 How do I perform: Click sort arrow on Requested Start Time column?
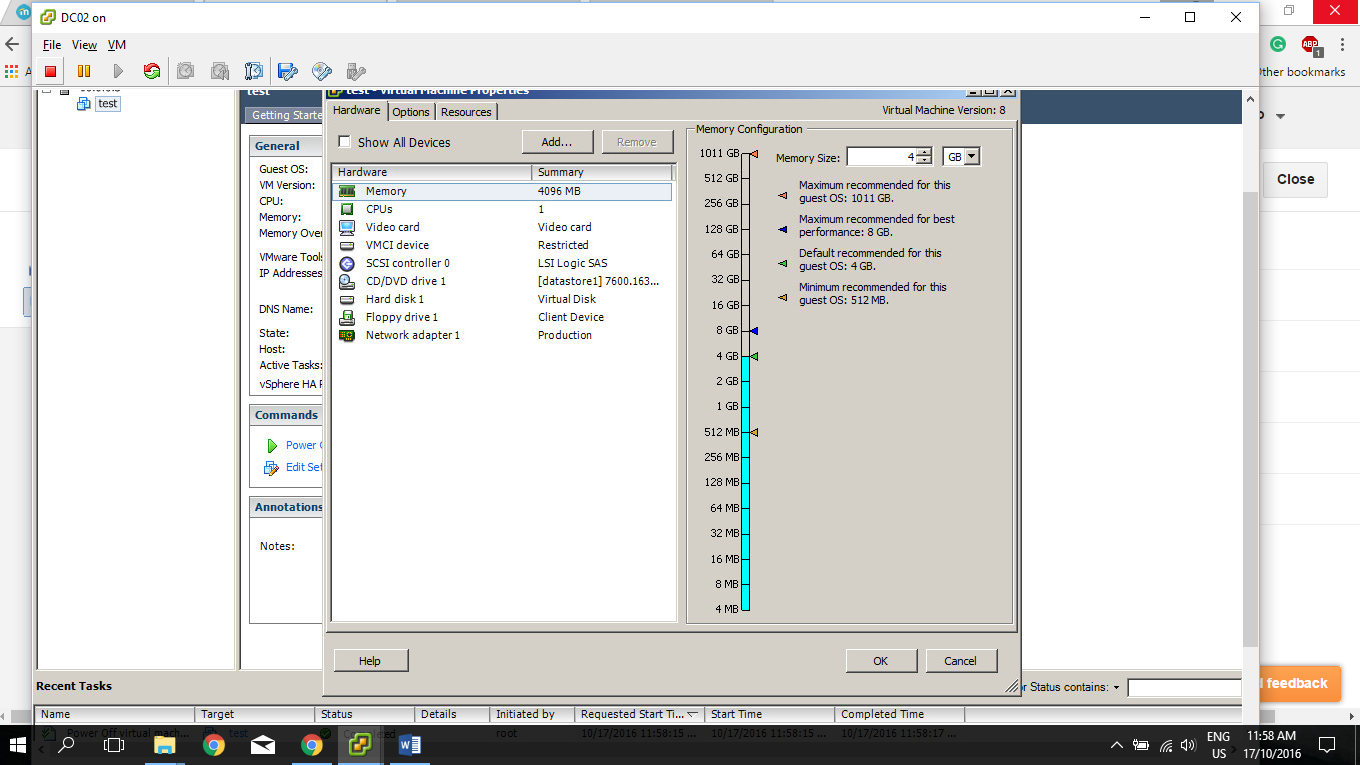(x=693, y=714)
